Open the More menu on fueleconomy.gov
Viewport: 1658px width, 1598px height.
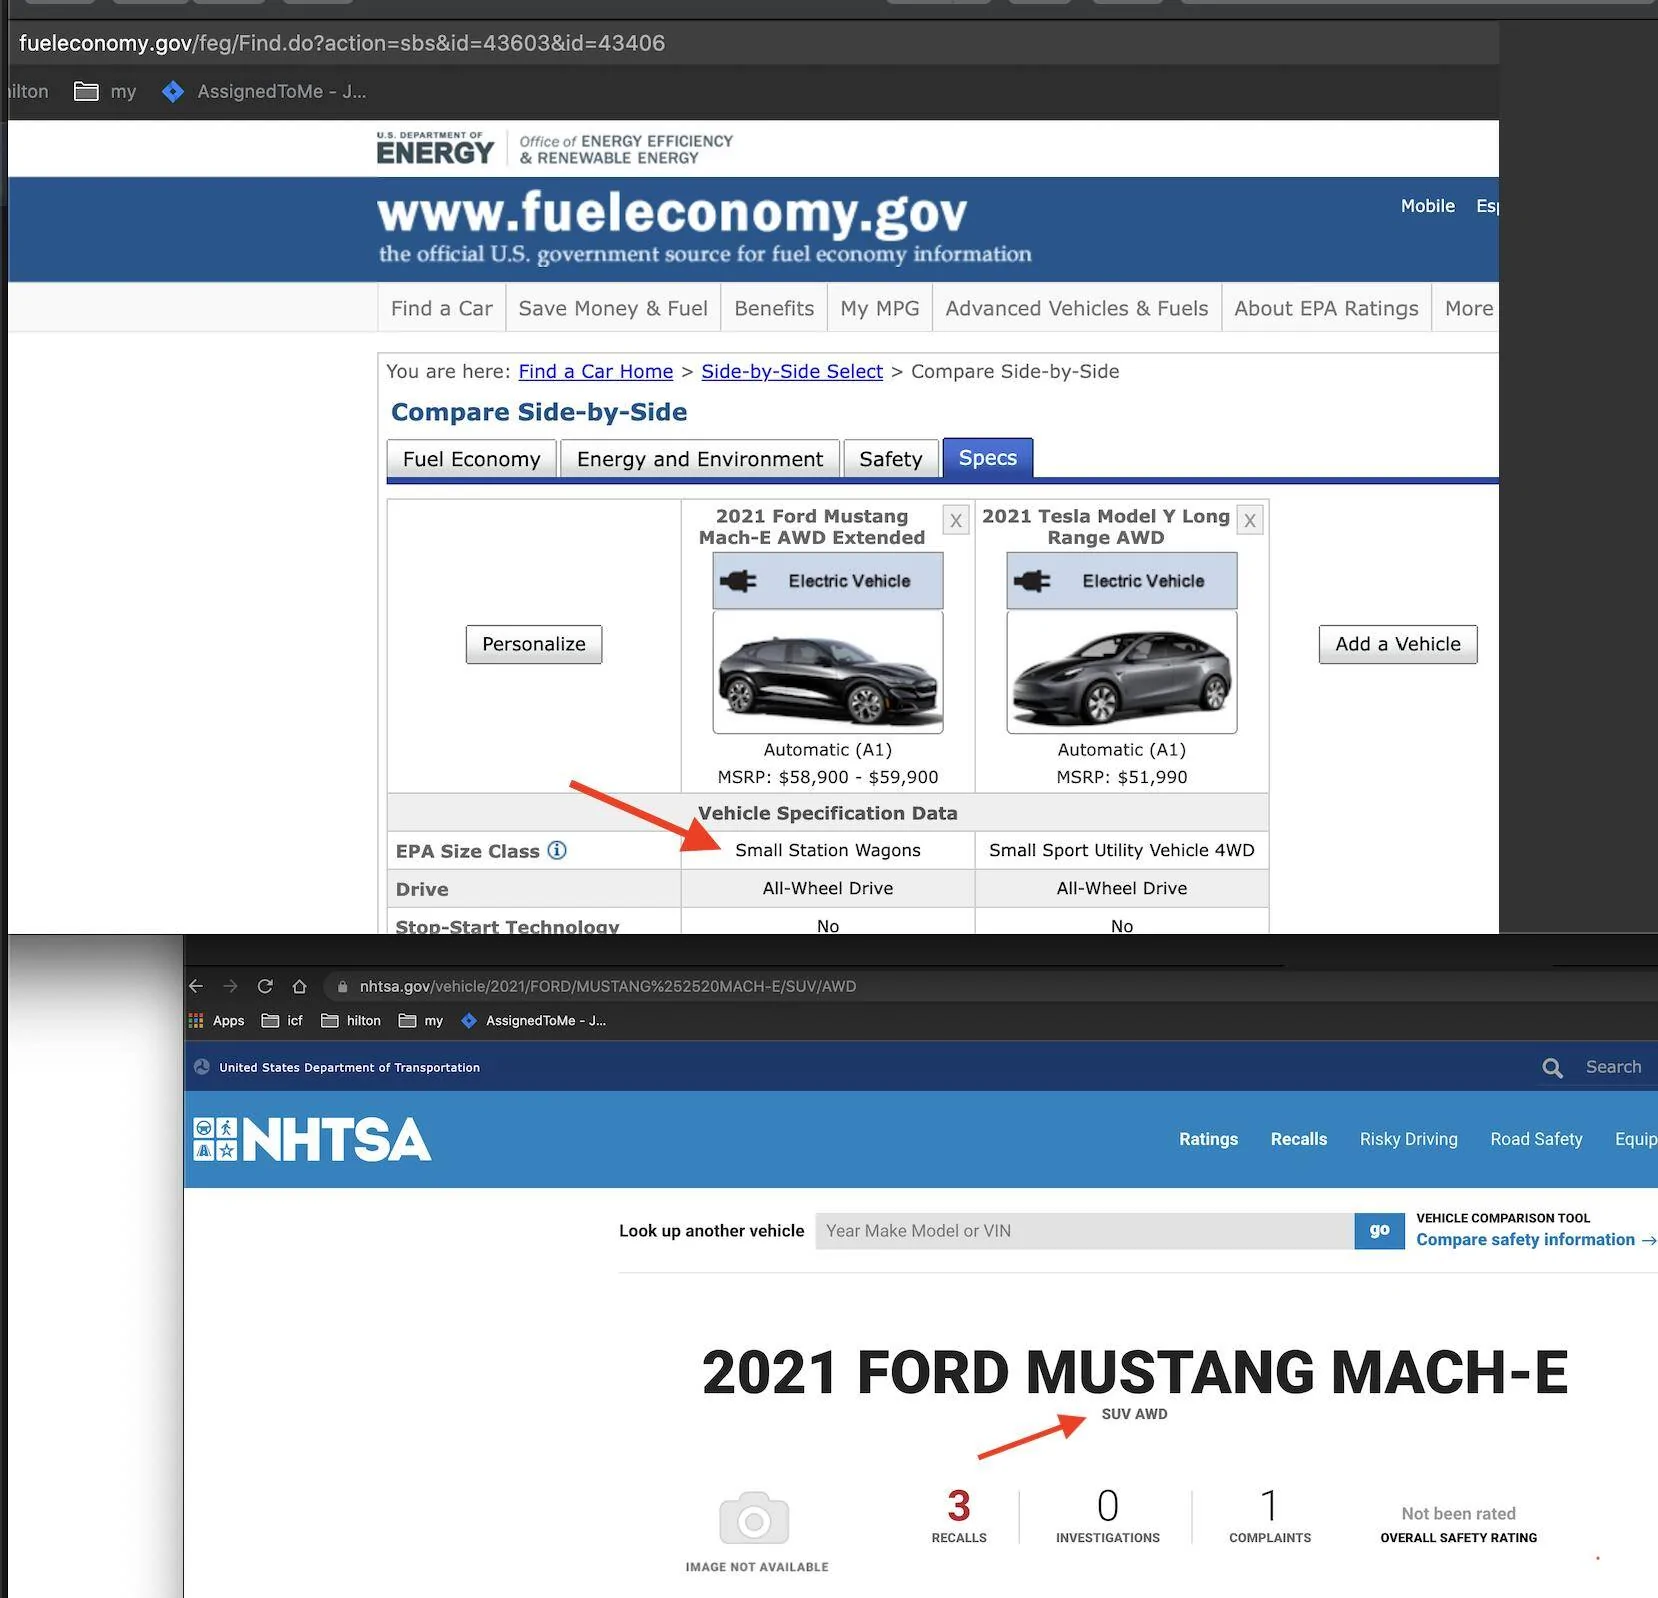pos(1468,308)
